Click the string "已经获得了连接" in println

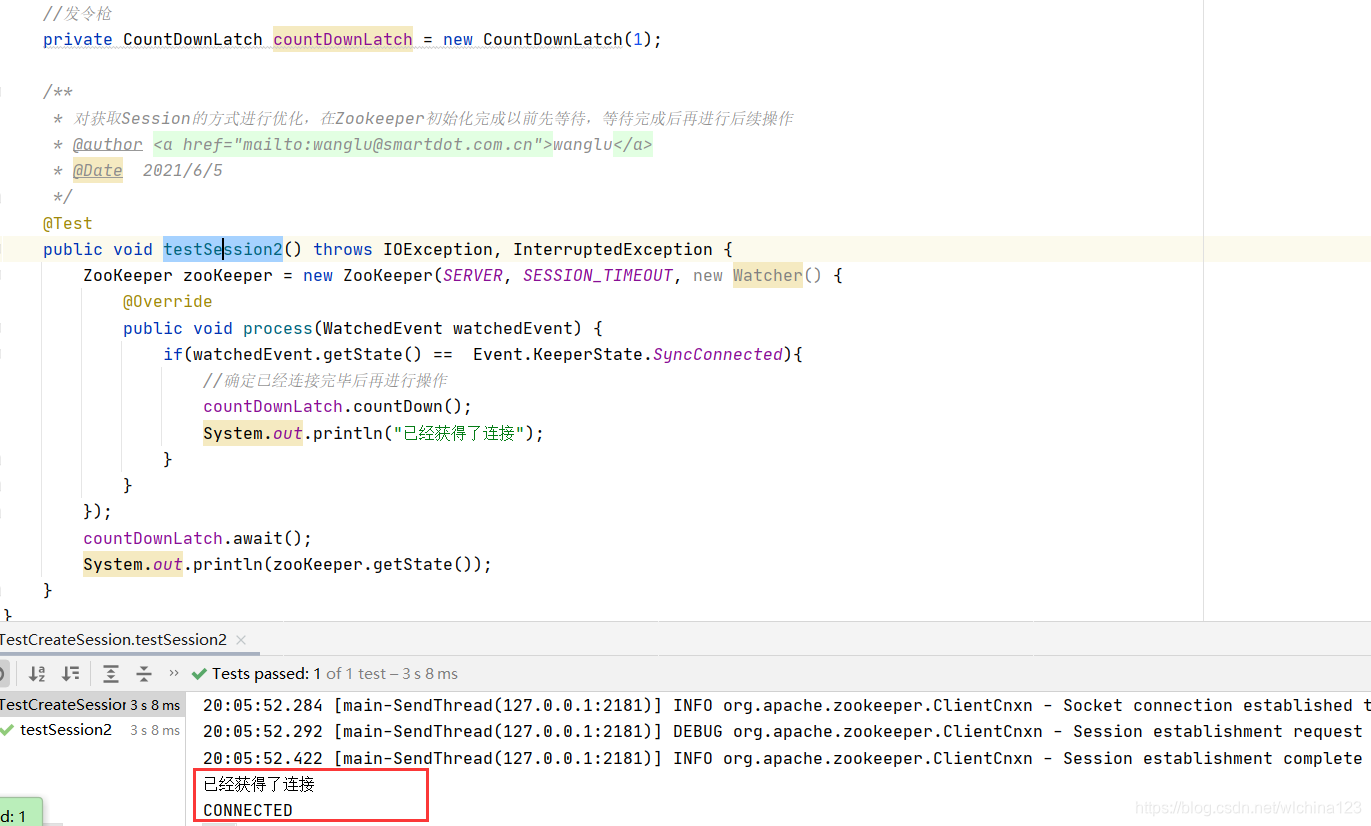pyautogui.click(x=458, y=433)
